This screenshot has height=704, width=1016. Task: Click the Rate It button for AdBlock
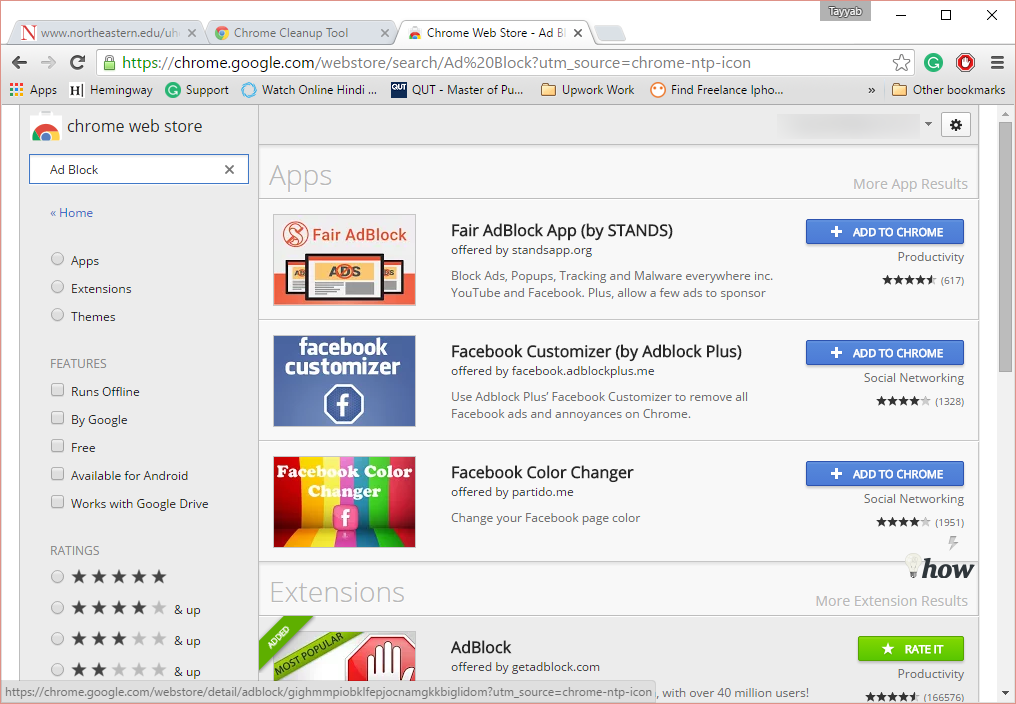tap(910, 649)
